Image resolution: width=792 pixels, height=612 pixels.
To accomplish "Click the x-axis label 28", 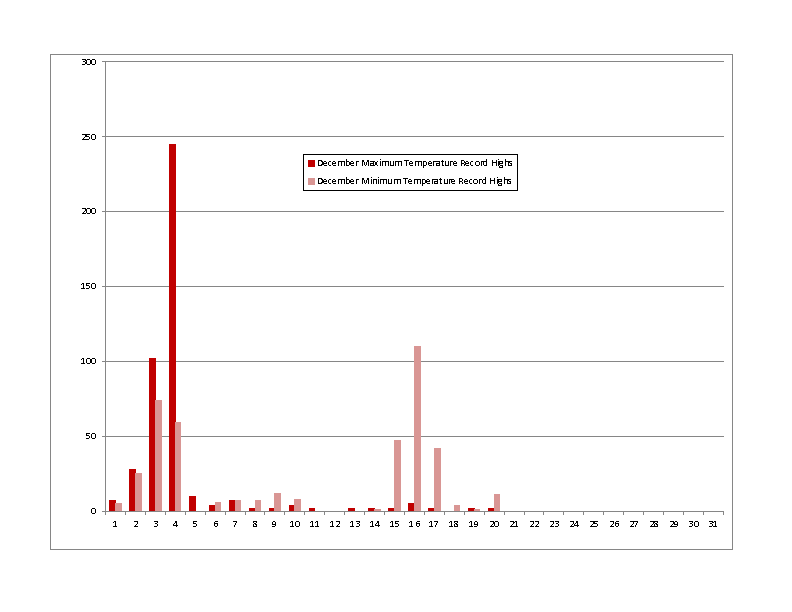I will (x=654, y=524).
